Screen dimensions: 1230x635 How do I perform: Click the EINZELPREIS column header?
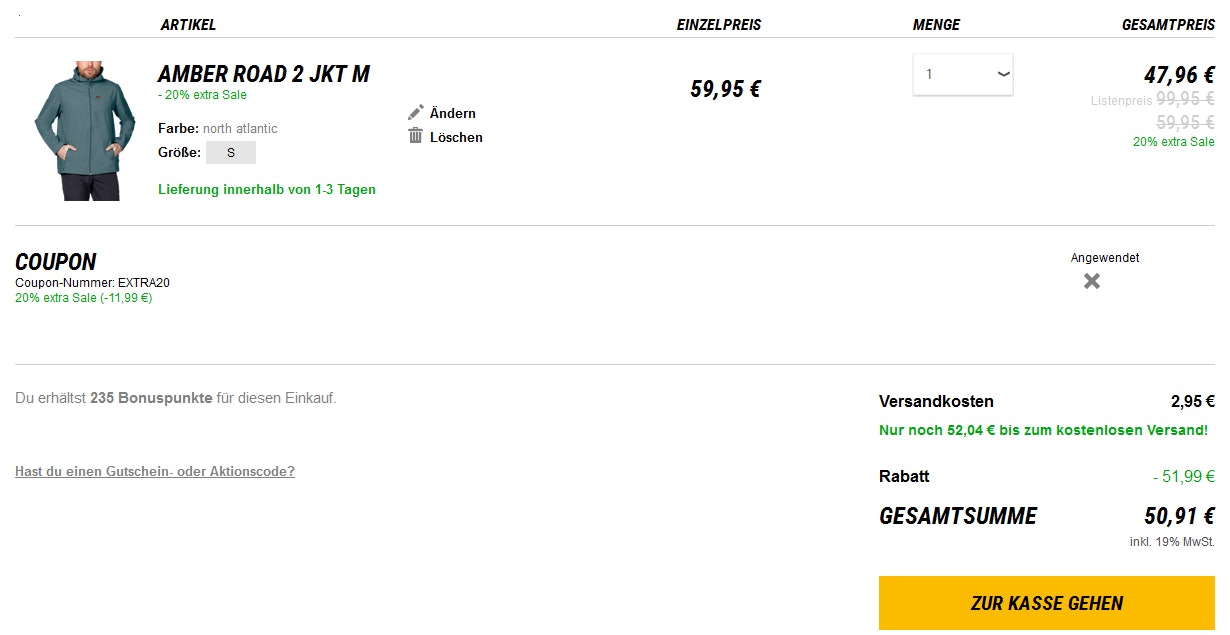tap(718, 25)
